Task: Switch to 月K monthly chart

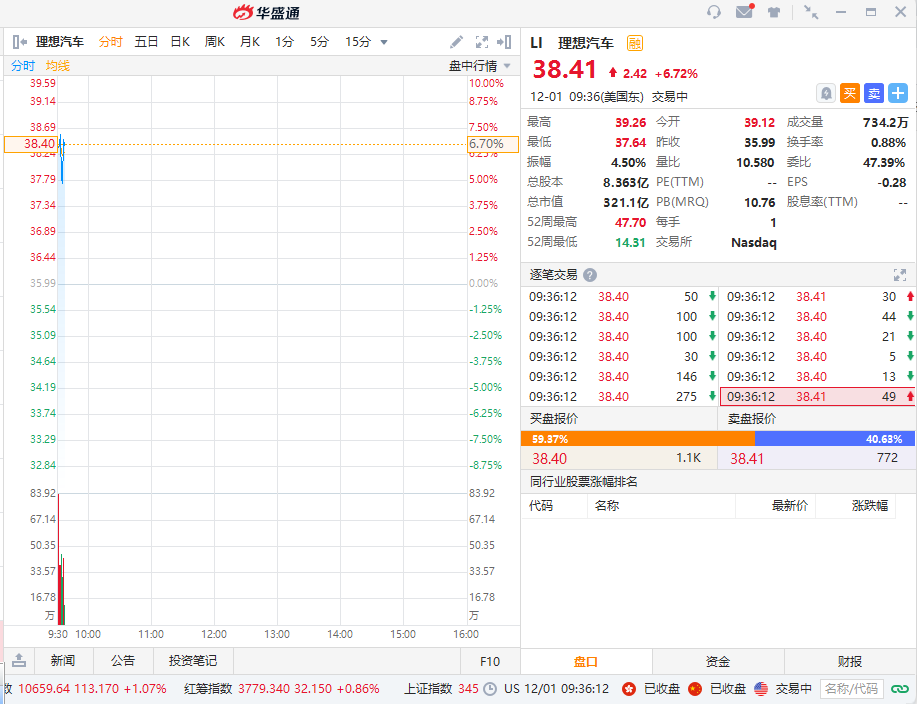Action: (x=250, y=42)
